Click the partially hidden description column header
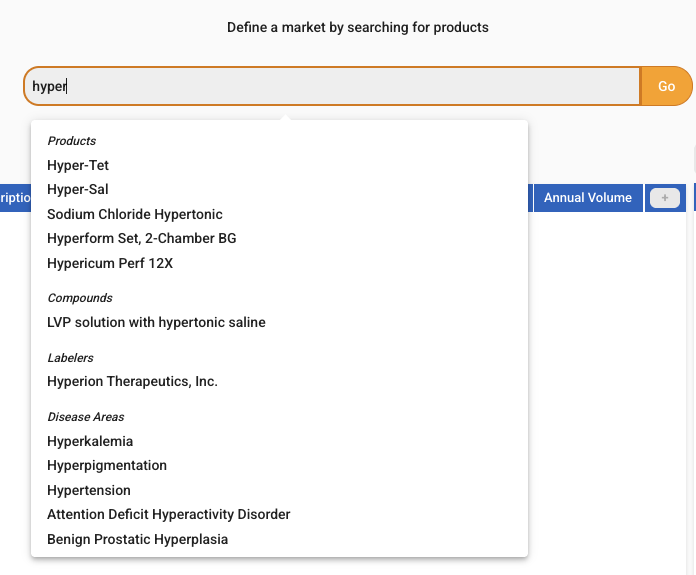The image size is (696, 575). [x=16, y=198]
